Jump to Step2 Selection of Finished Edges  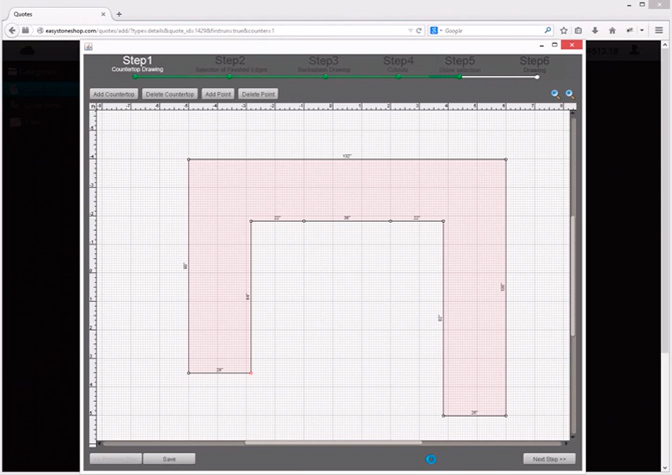(229, 64)
